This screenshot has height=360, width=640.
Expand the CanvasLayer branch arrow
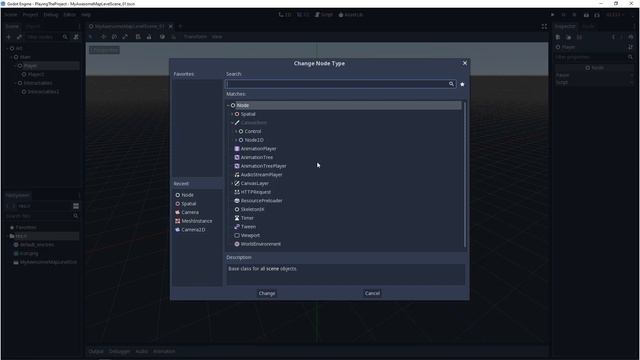pyautogui.click(x=232, y=183)
